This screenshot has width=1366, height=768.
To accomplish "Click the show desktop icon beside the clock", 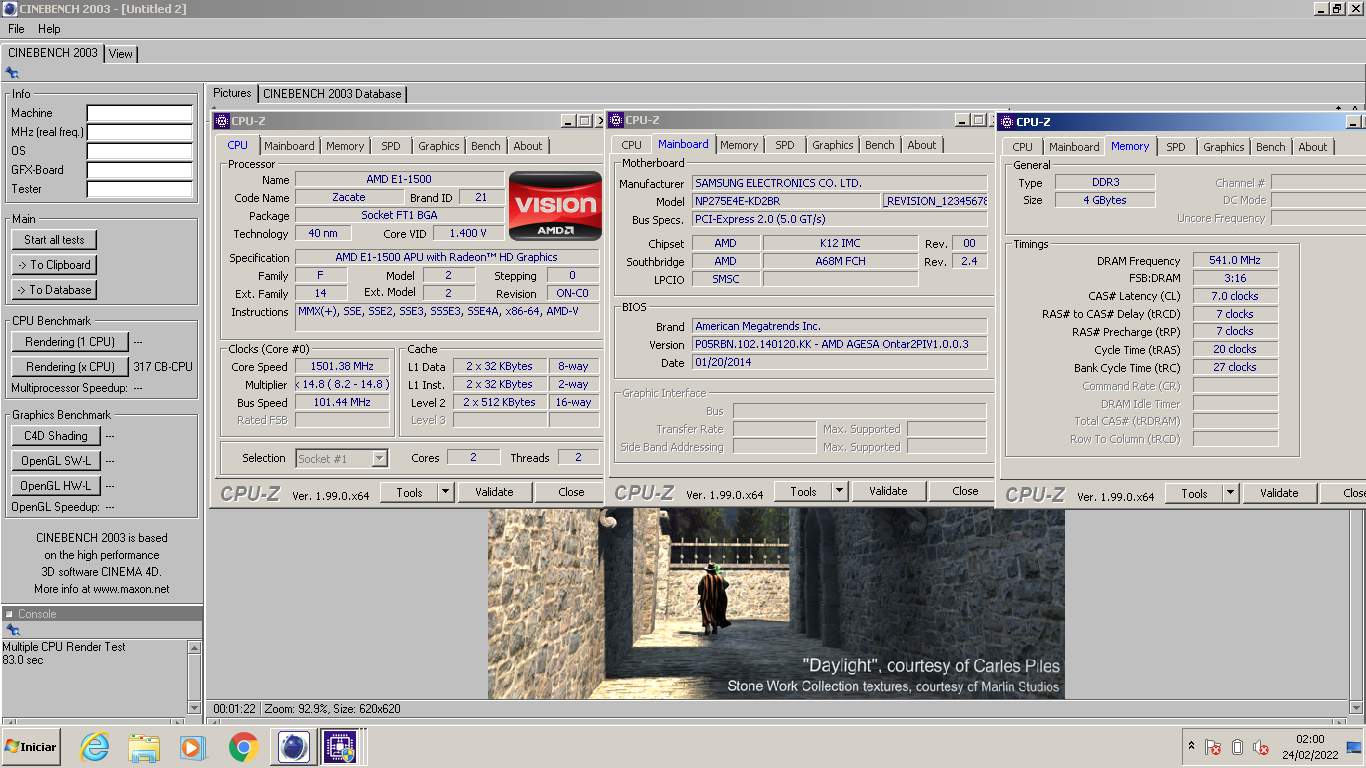I will click(1354, 747).
